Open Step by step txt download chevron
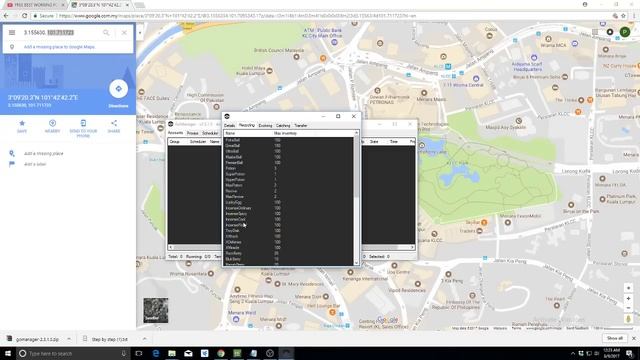The height and width of the screenshot is (360, 640). [x=144, y=339]
